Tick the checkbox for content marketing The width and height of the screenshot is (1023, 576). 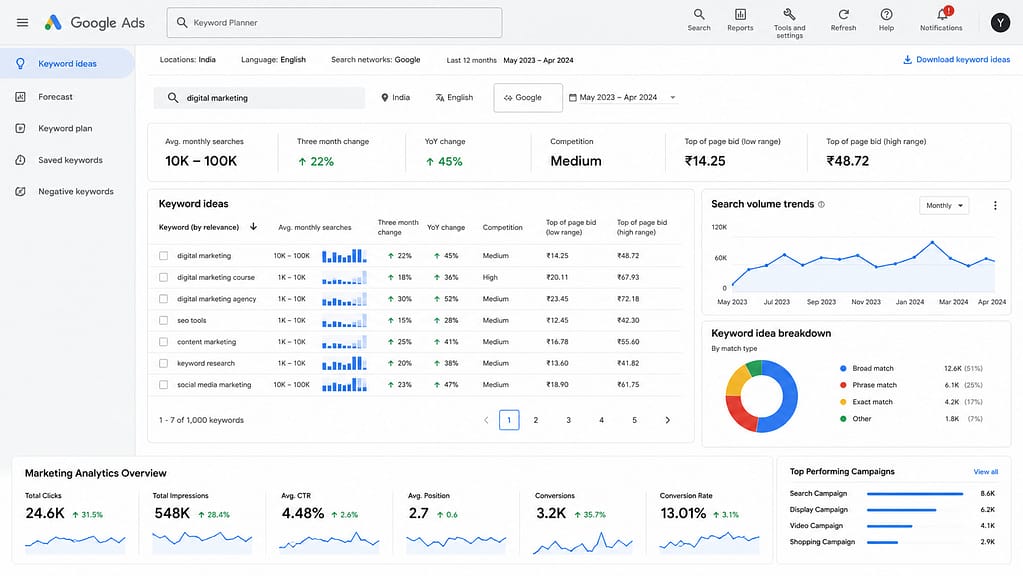coord(164,342)
